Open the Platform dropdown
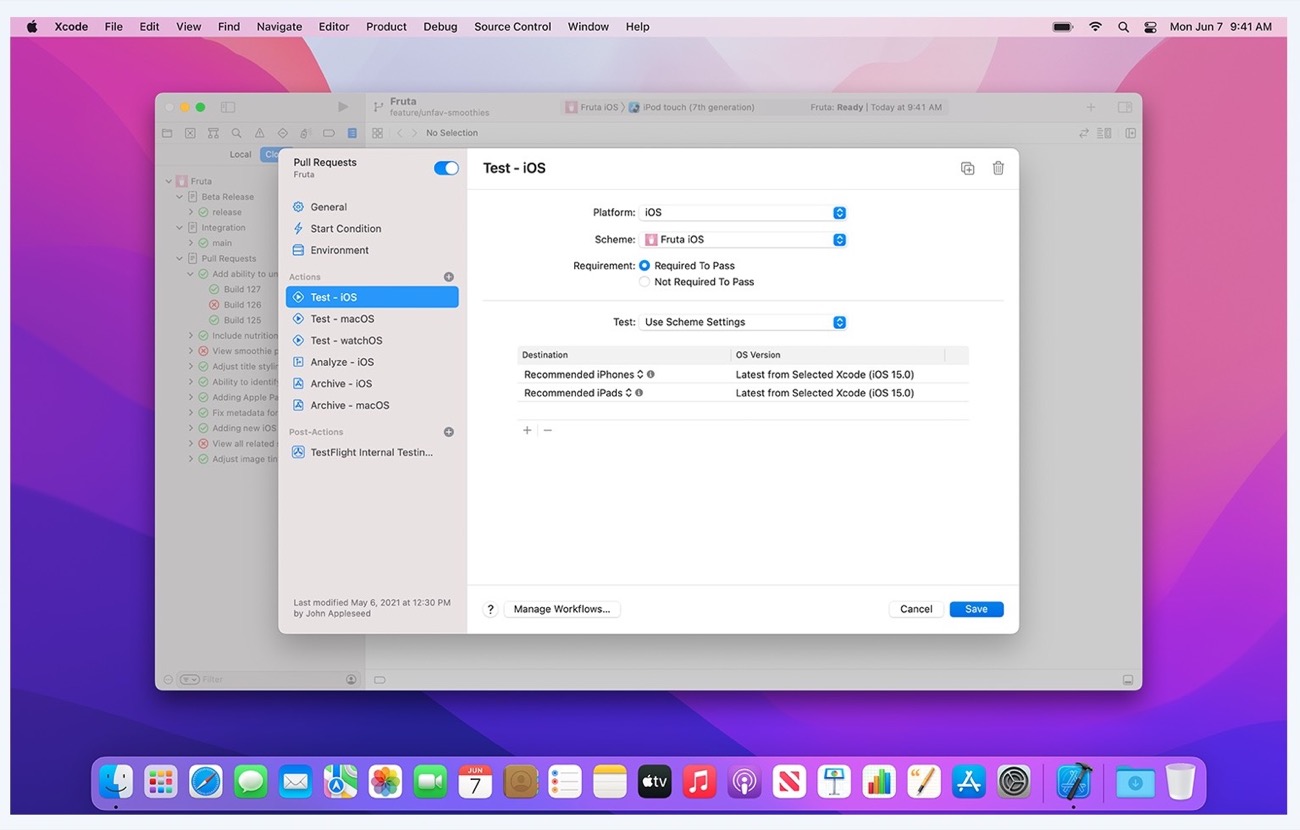This screenshot has height=830, width=1300. point(745,213)
